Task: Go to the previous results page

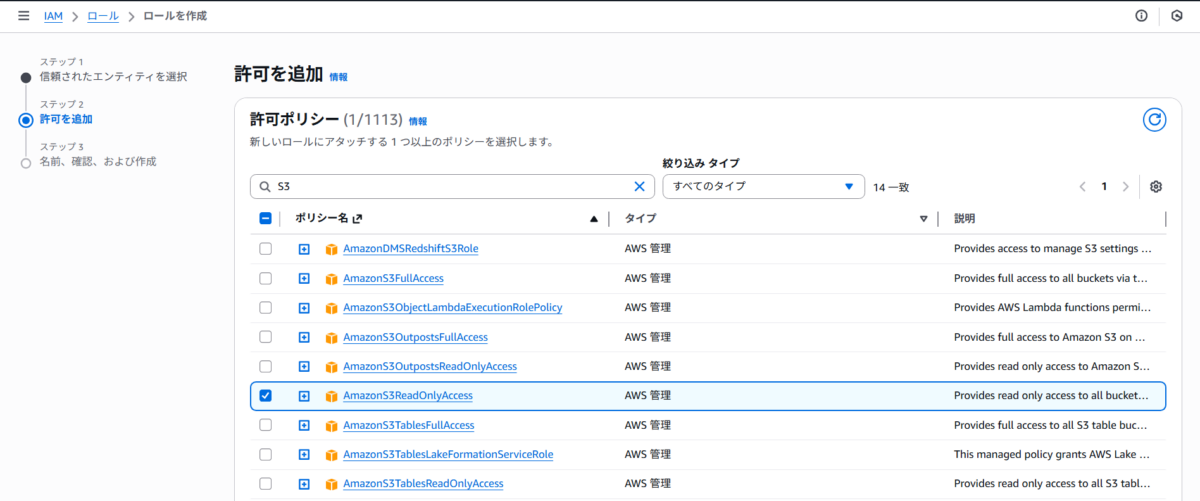Action: pos(1082,187)
